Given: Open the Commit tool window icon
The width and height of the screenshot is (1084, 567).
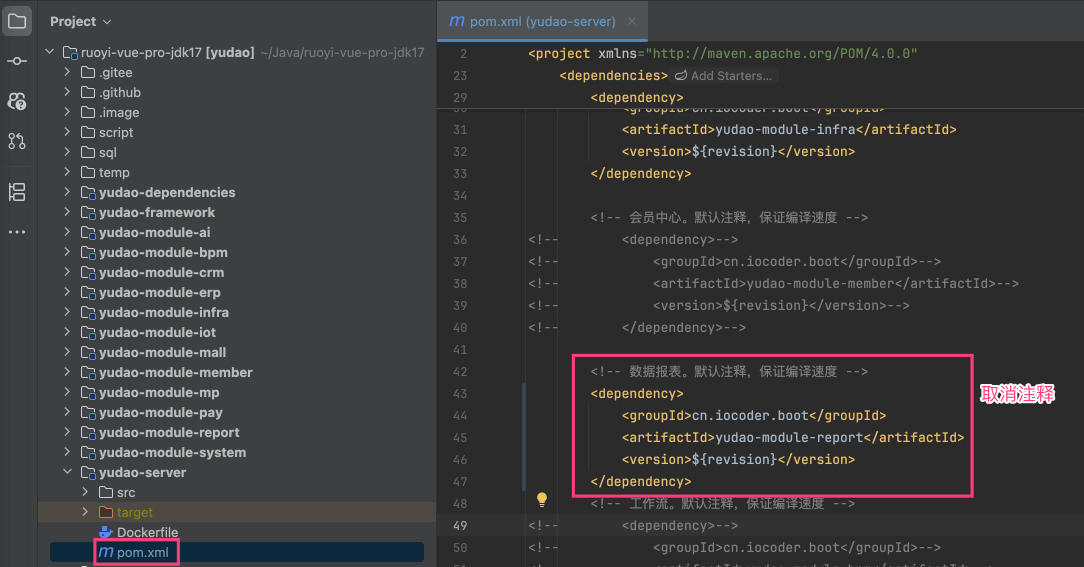Looking at the screenshot, I should [x=17, y=61].
